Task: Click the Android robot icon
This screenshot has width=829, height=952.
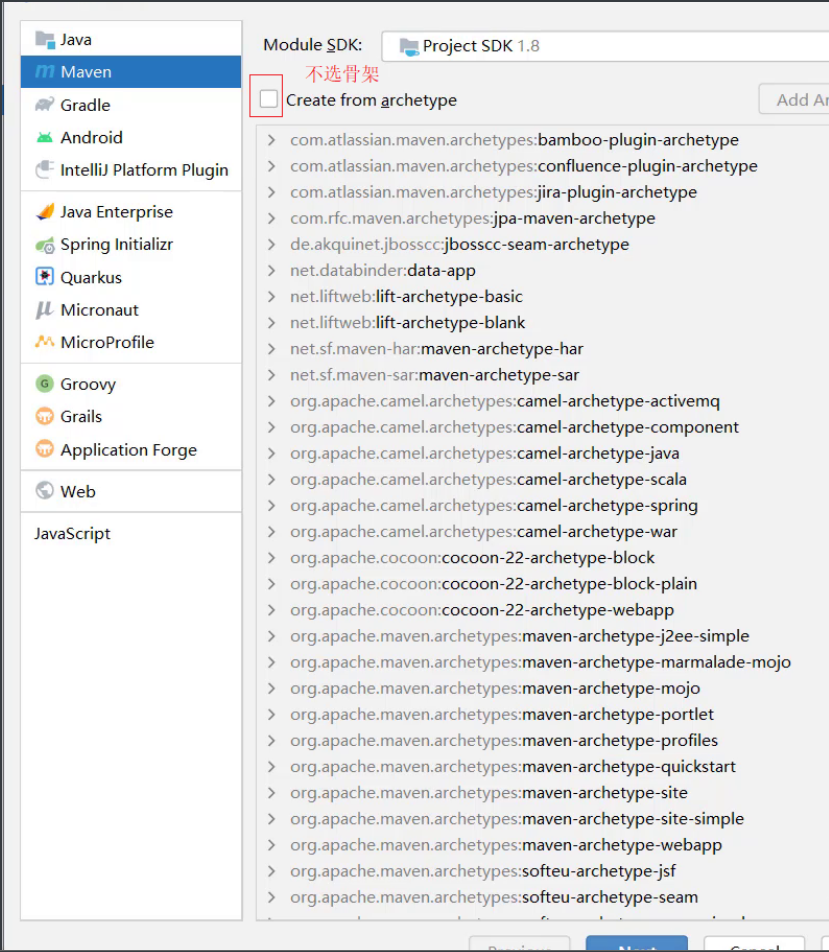Action: (x=45, y=137)
